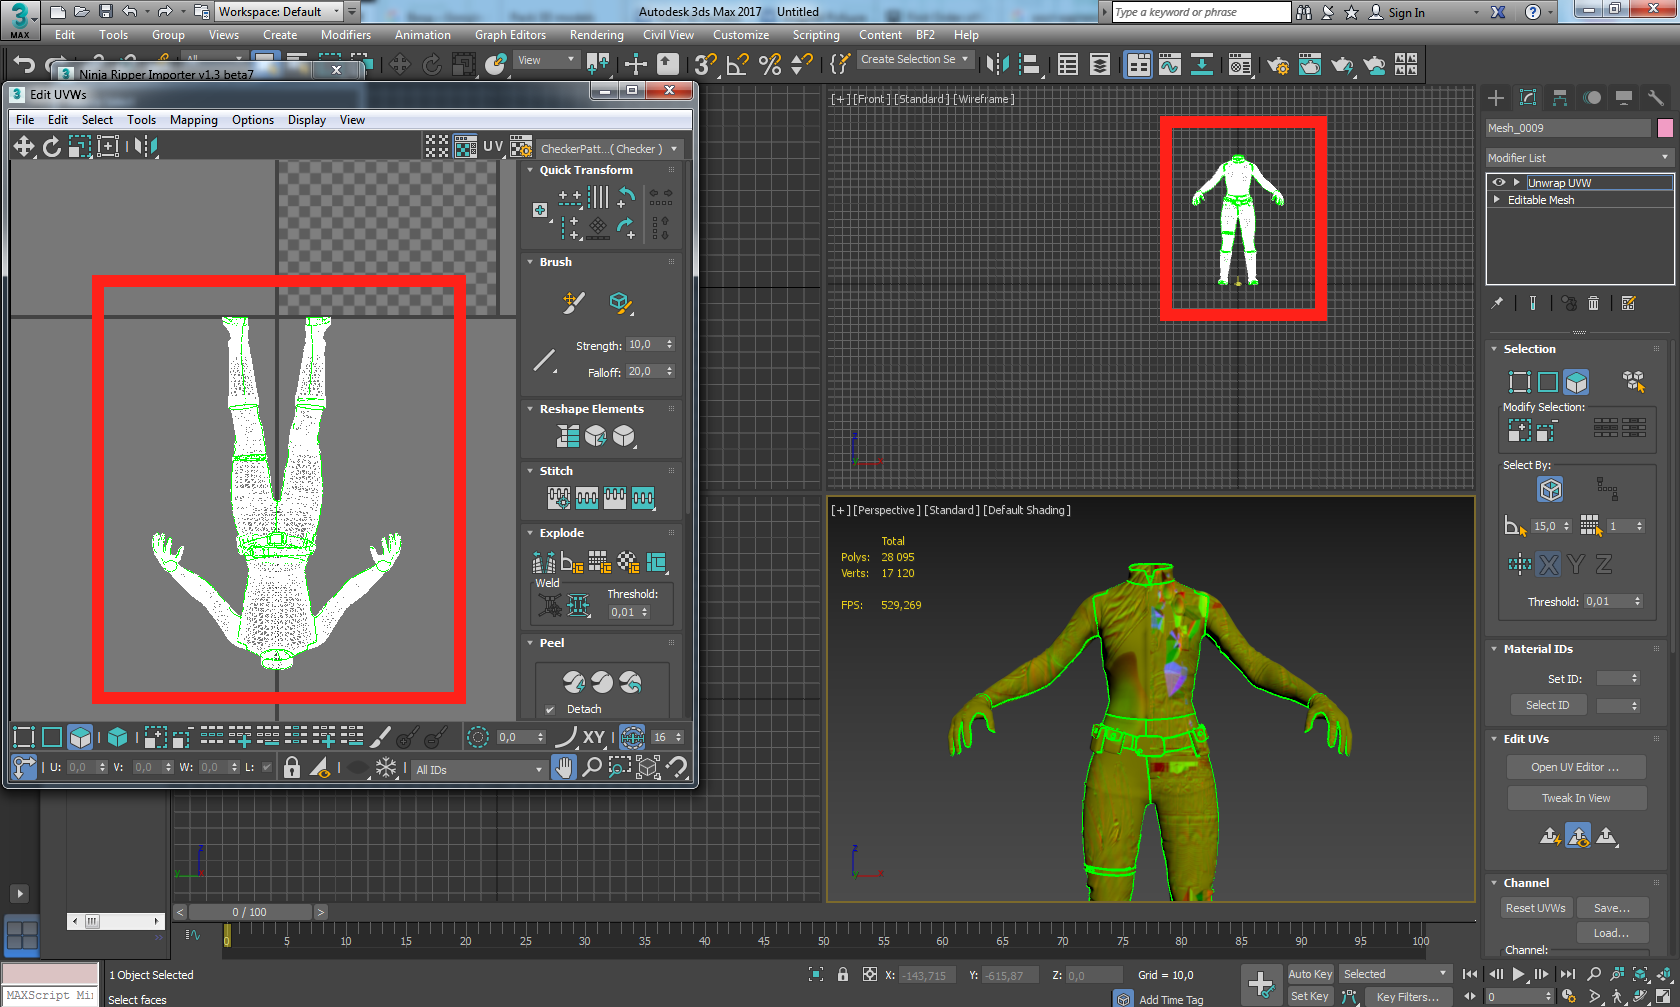Select Edge sub-object mode in Edit UVWs
This screenshot has height=1007, width=1680.
(52, 738)
